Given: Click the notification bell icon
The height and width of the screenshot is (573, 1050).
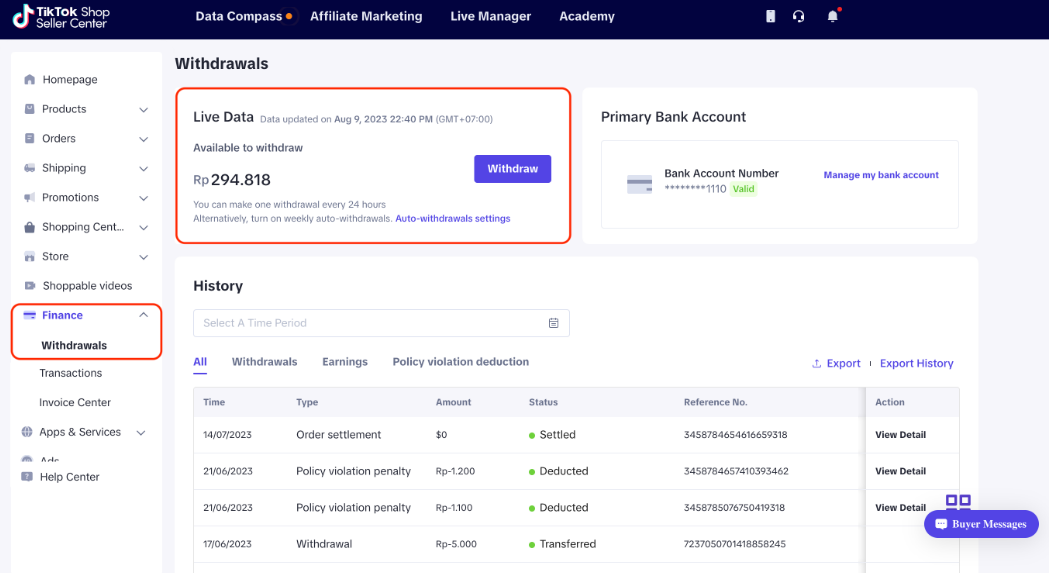Looking at the screenshot, I should [x=832, y=16].
